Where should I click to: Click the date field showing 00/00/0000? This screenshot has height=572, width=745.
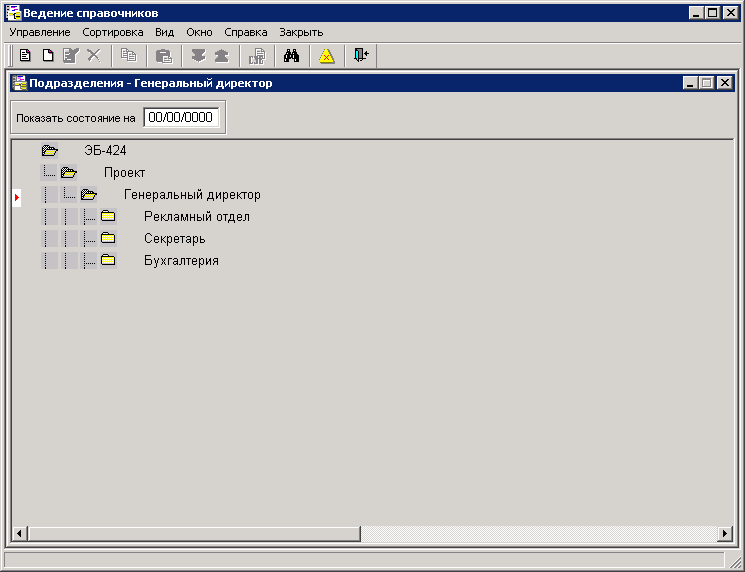tap(181, 117)
